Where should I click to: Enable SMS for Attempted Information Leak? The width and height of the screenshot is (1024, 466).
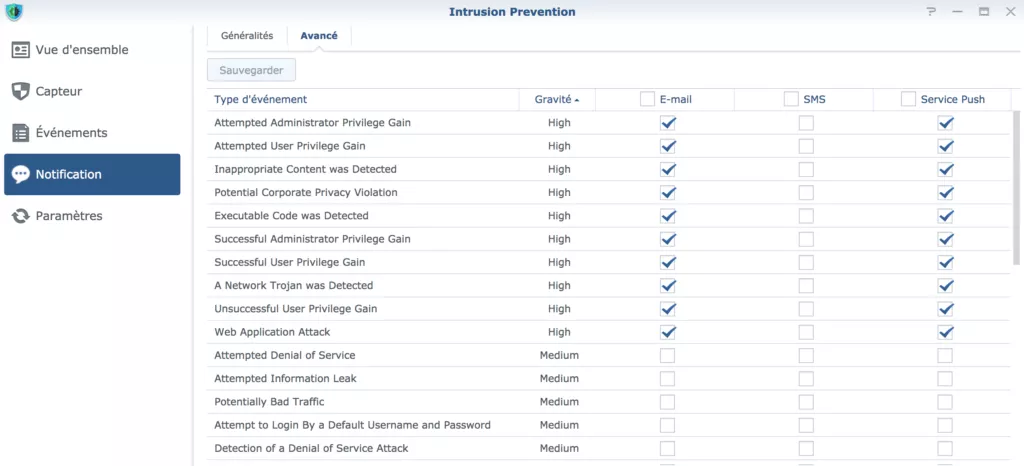pyautogui.click(x=807, y=379)
